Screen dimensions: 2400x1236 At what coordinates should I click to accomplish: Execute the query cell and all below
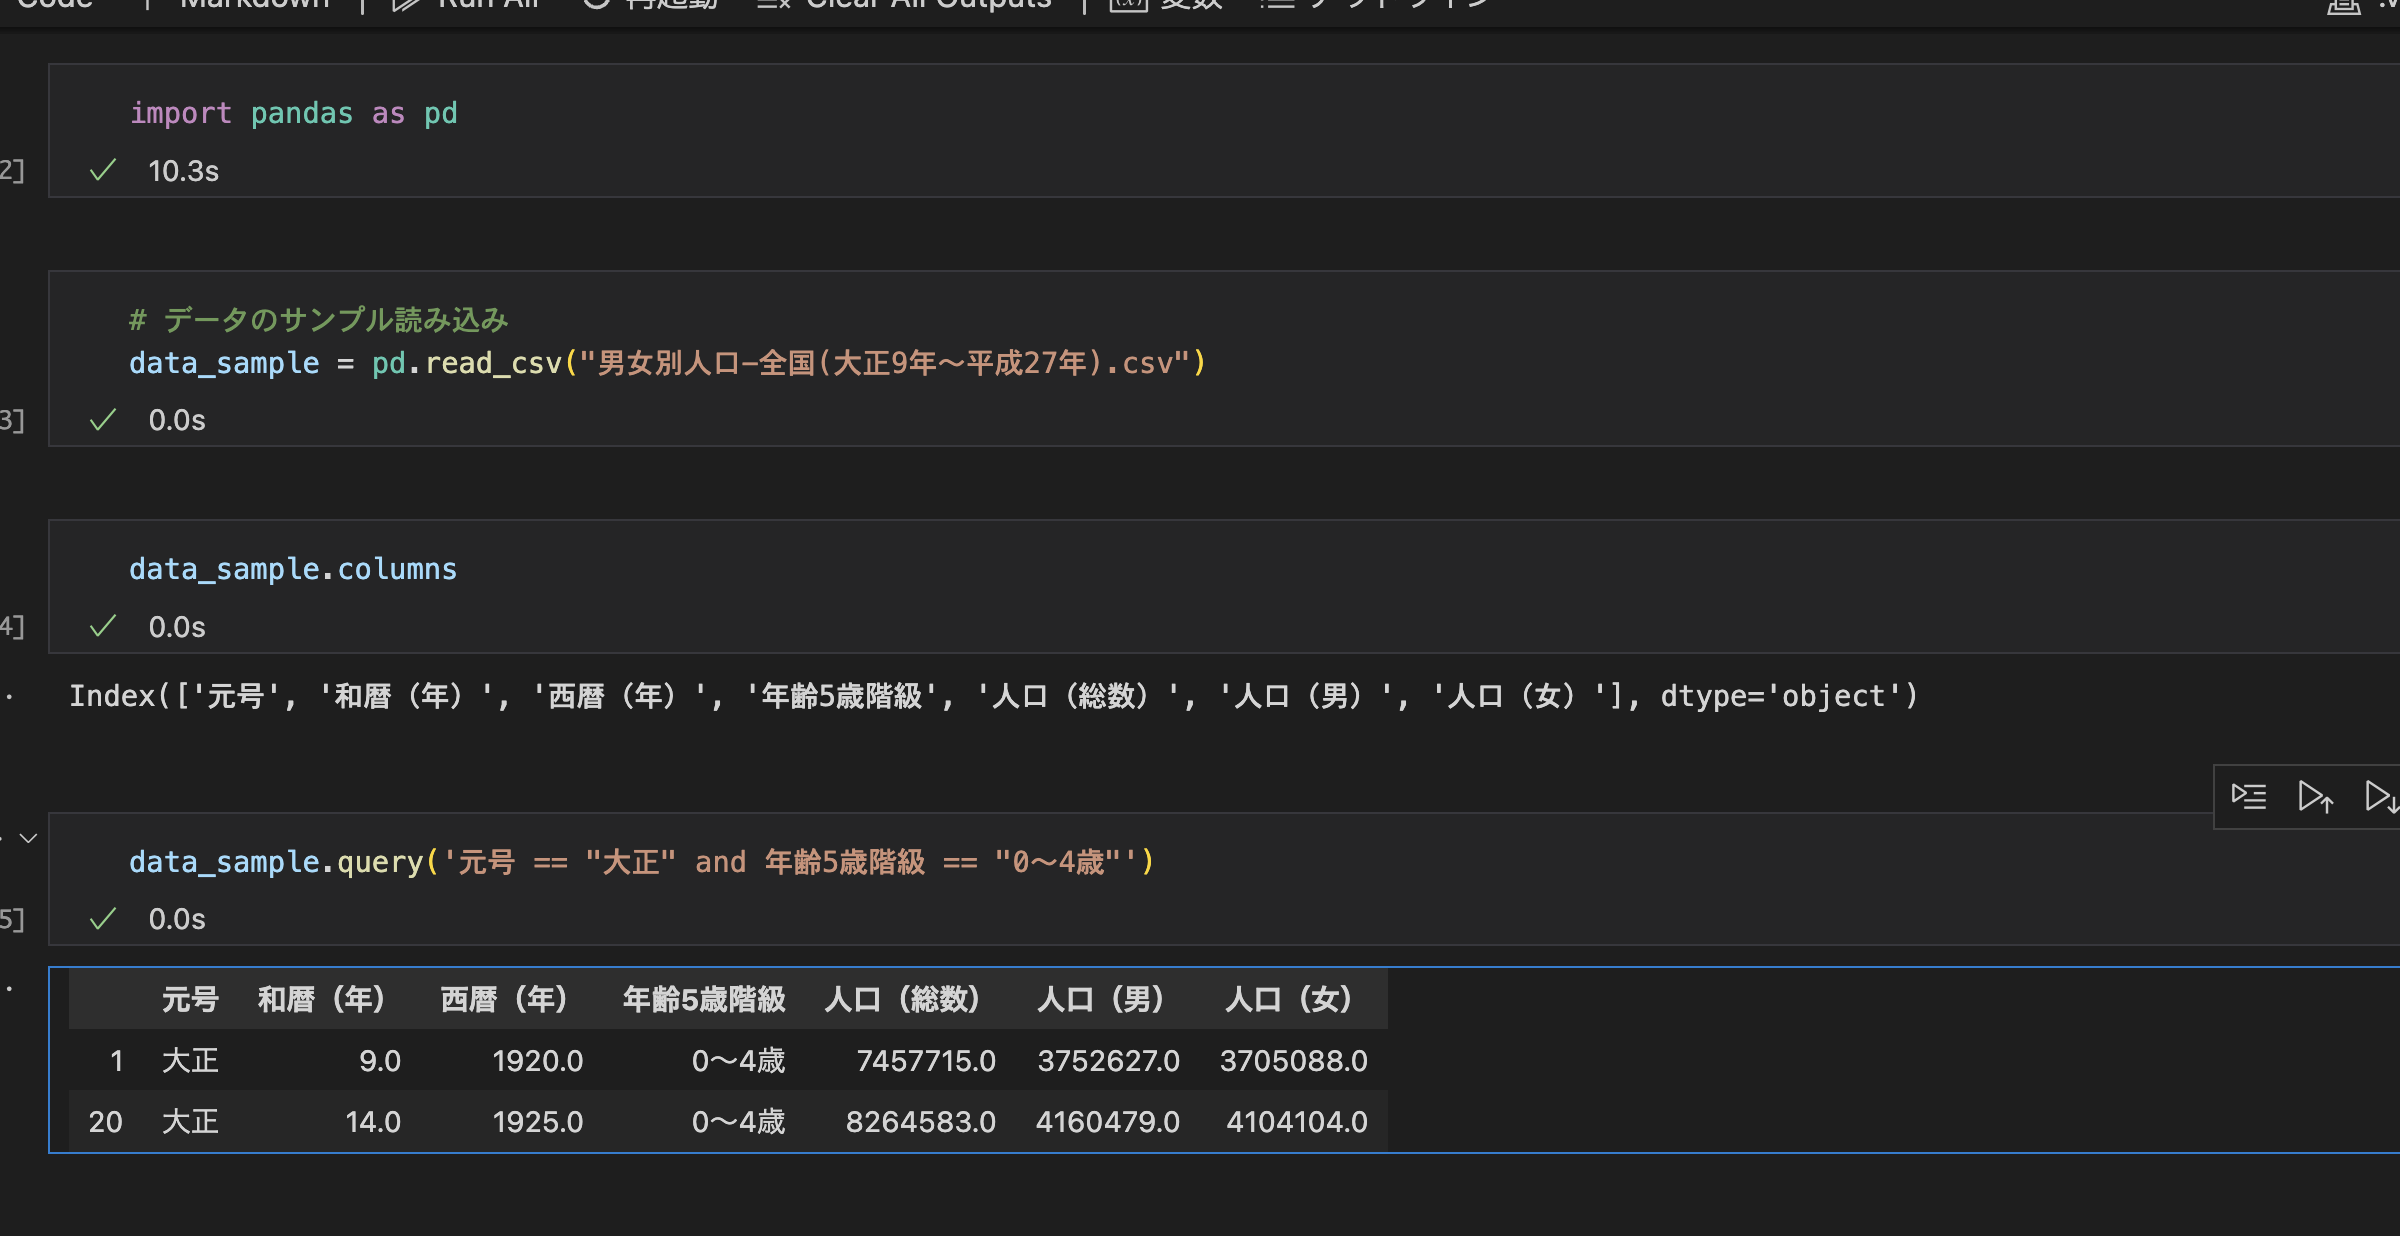point(2383,797)
